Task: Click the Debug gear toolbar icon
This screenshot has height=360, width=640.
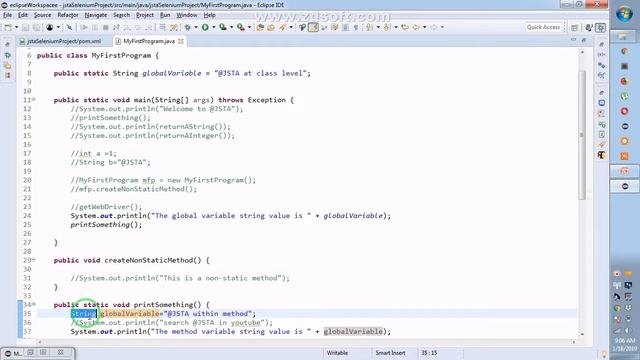Action: (x=187, y=27)
